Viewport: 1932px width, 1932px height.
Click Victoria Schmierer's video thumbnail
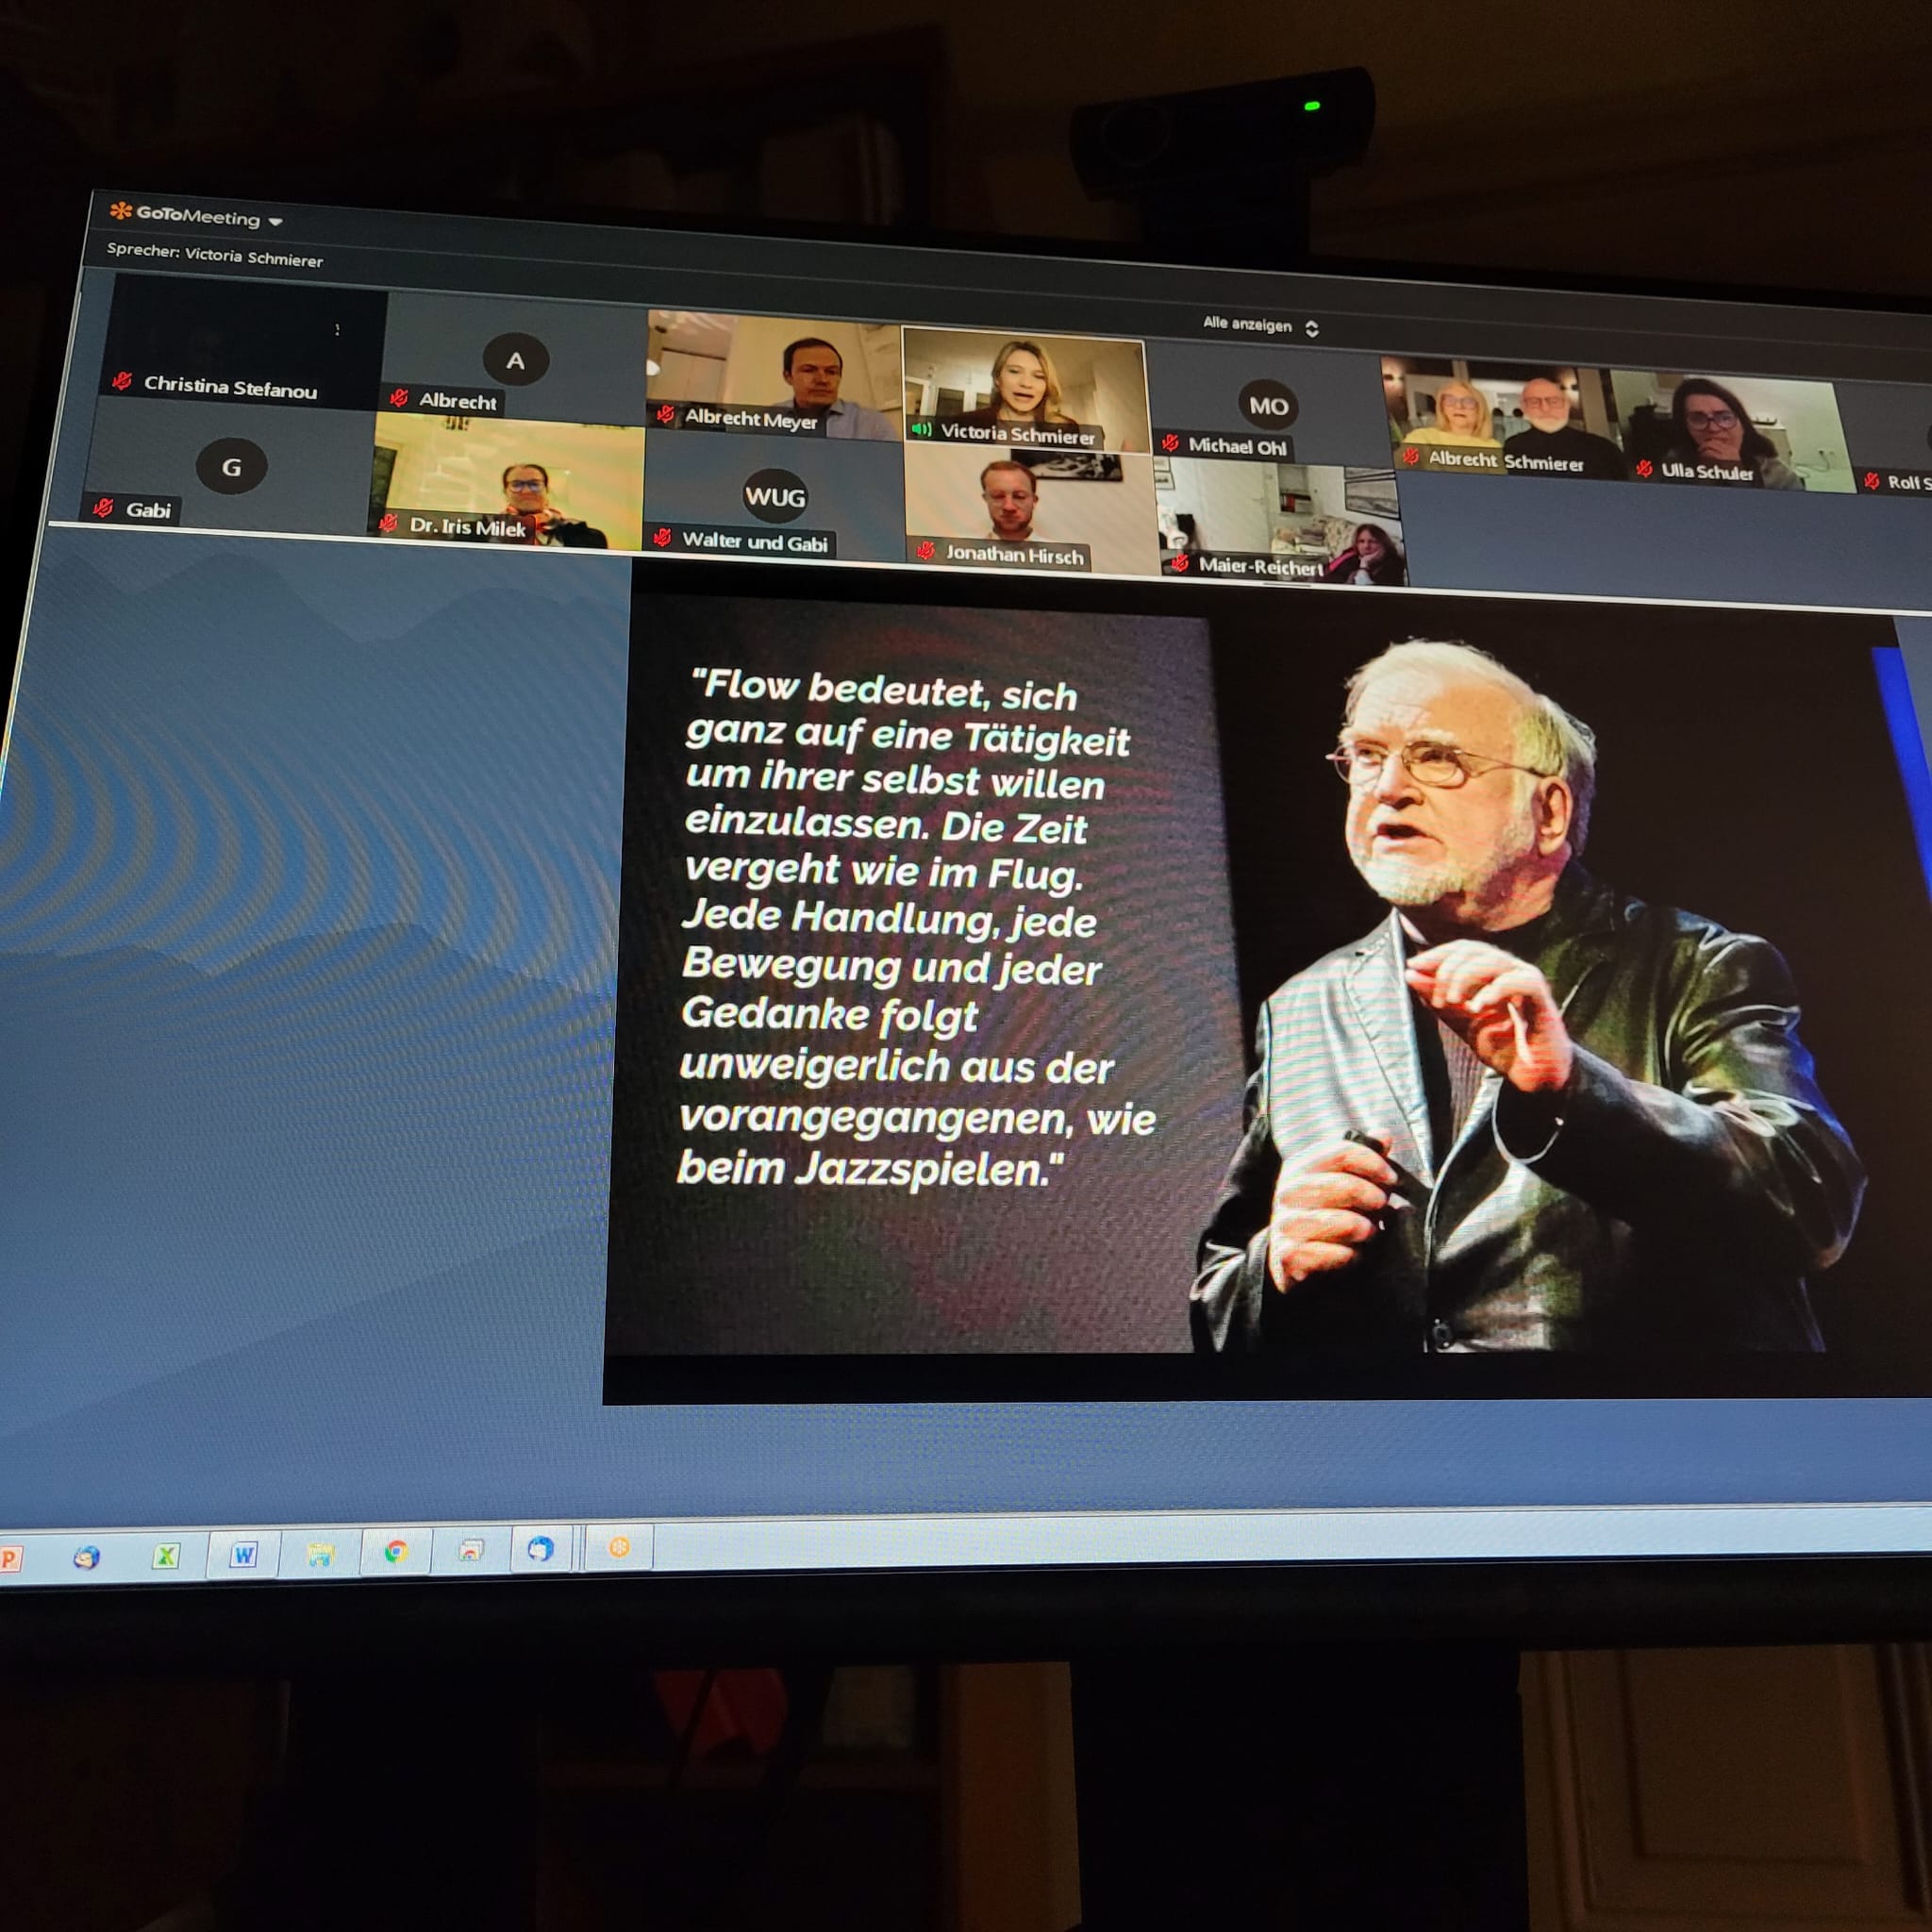click(1024, 385)
